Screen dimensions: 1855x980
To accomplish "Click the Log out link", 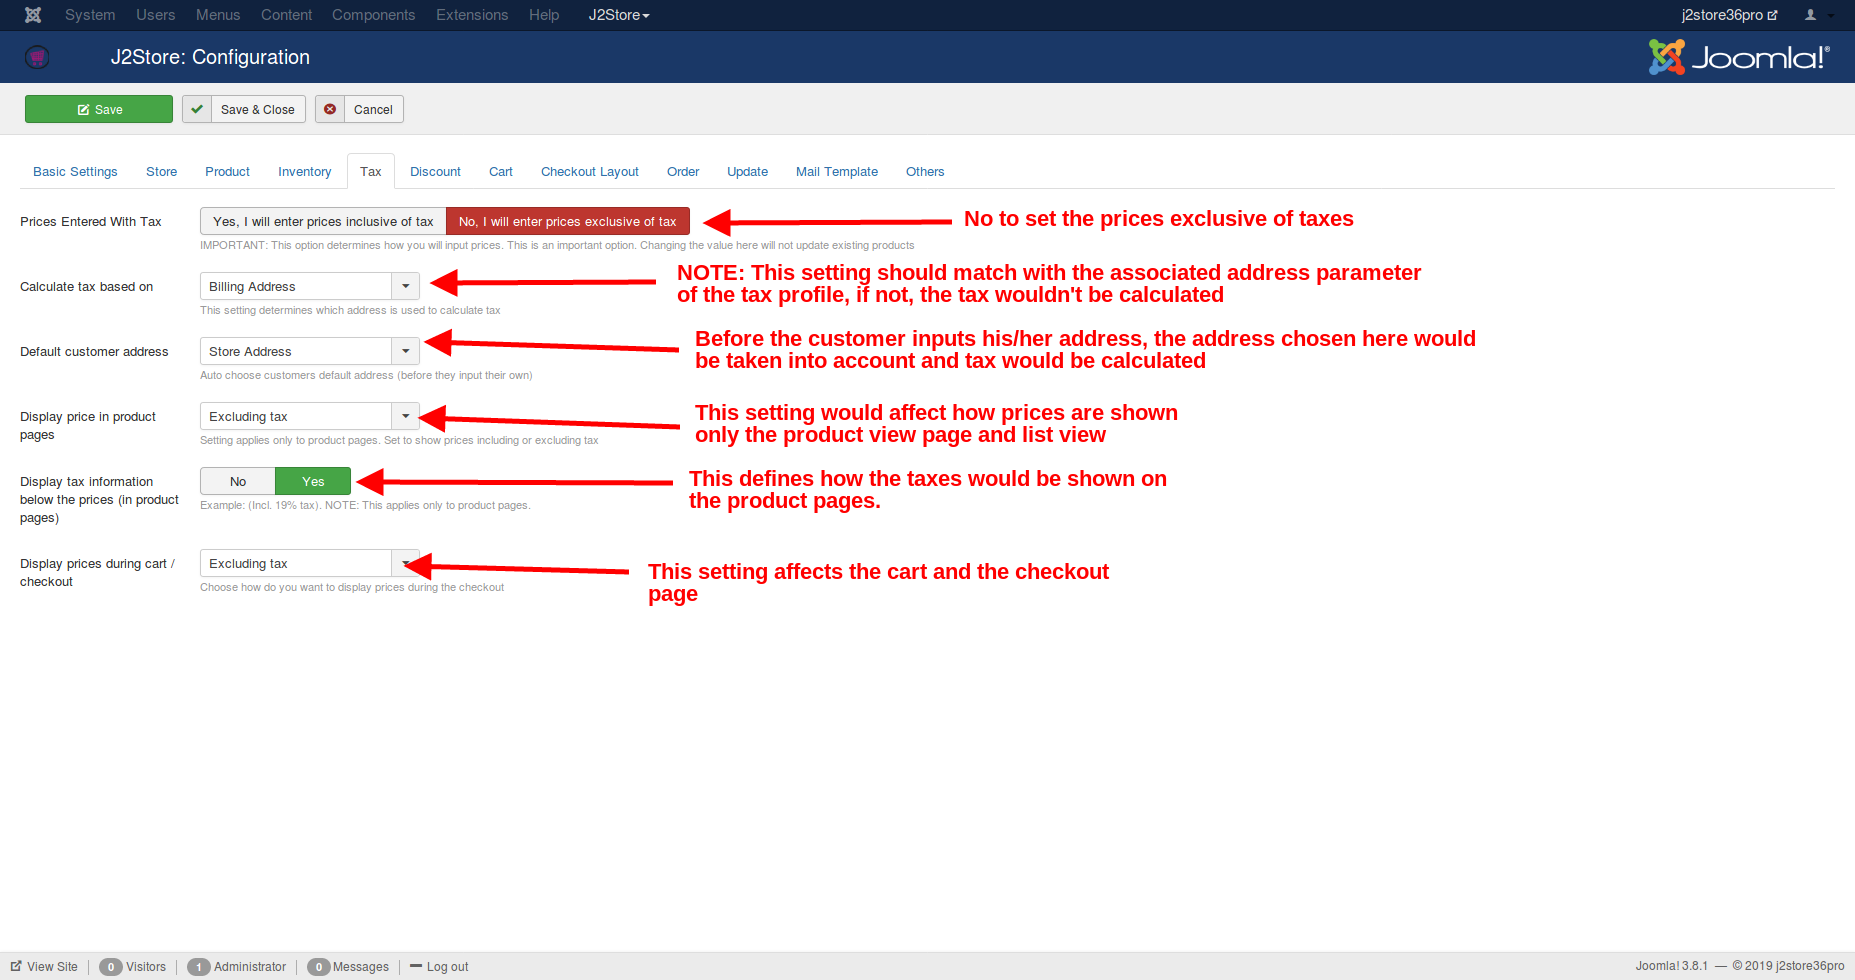I will [x=446, y=967].
